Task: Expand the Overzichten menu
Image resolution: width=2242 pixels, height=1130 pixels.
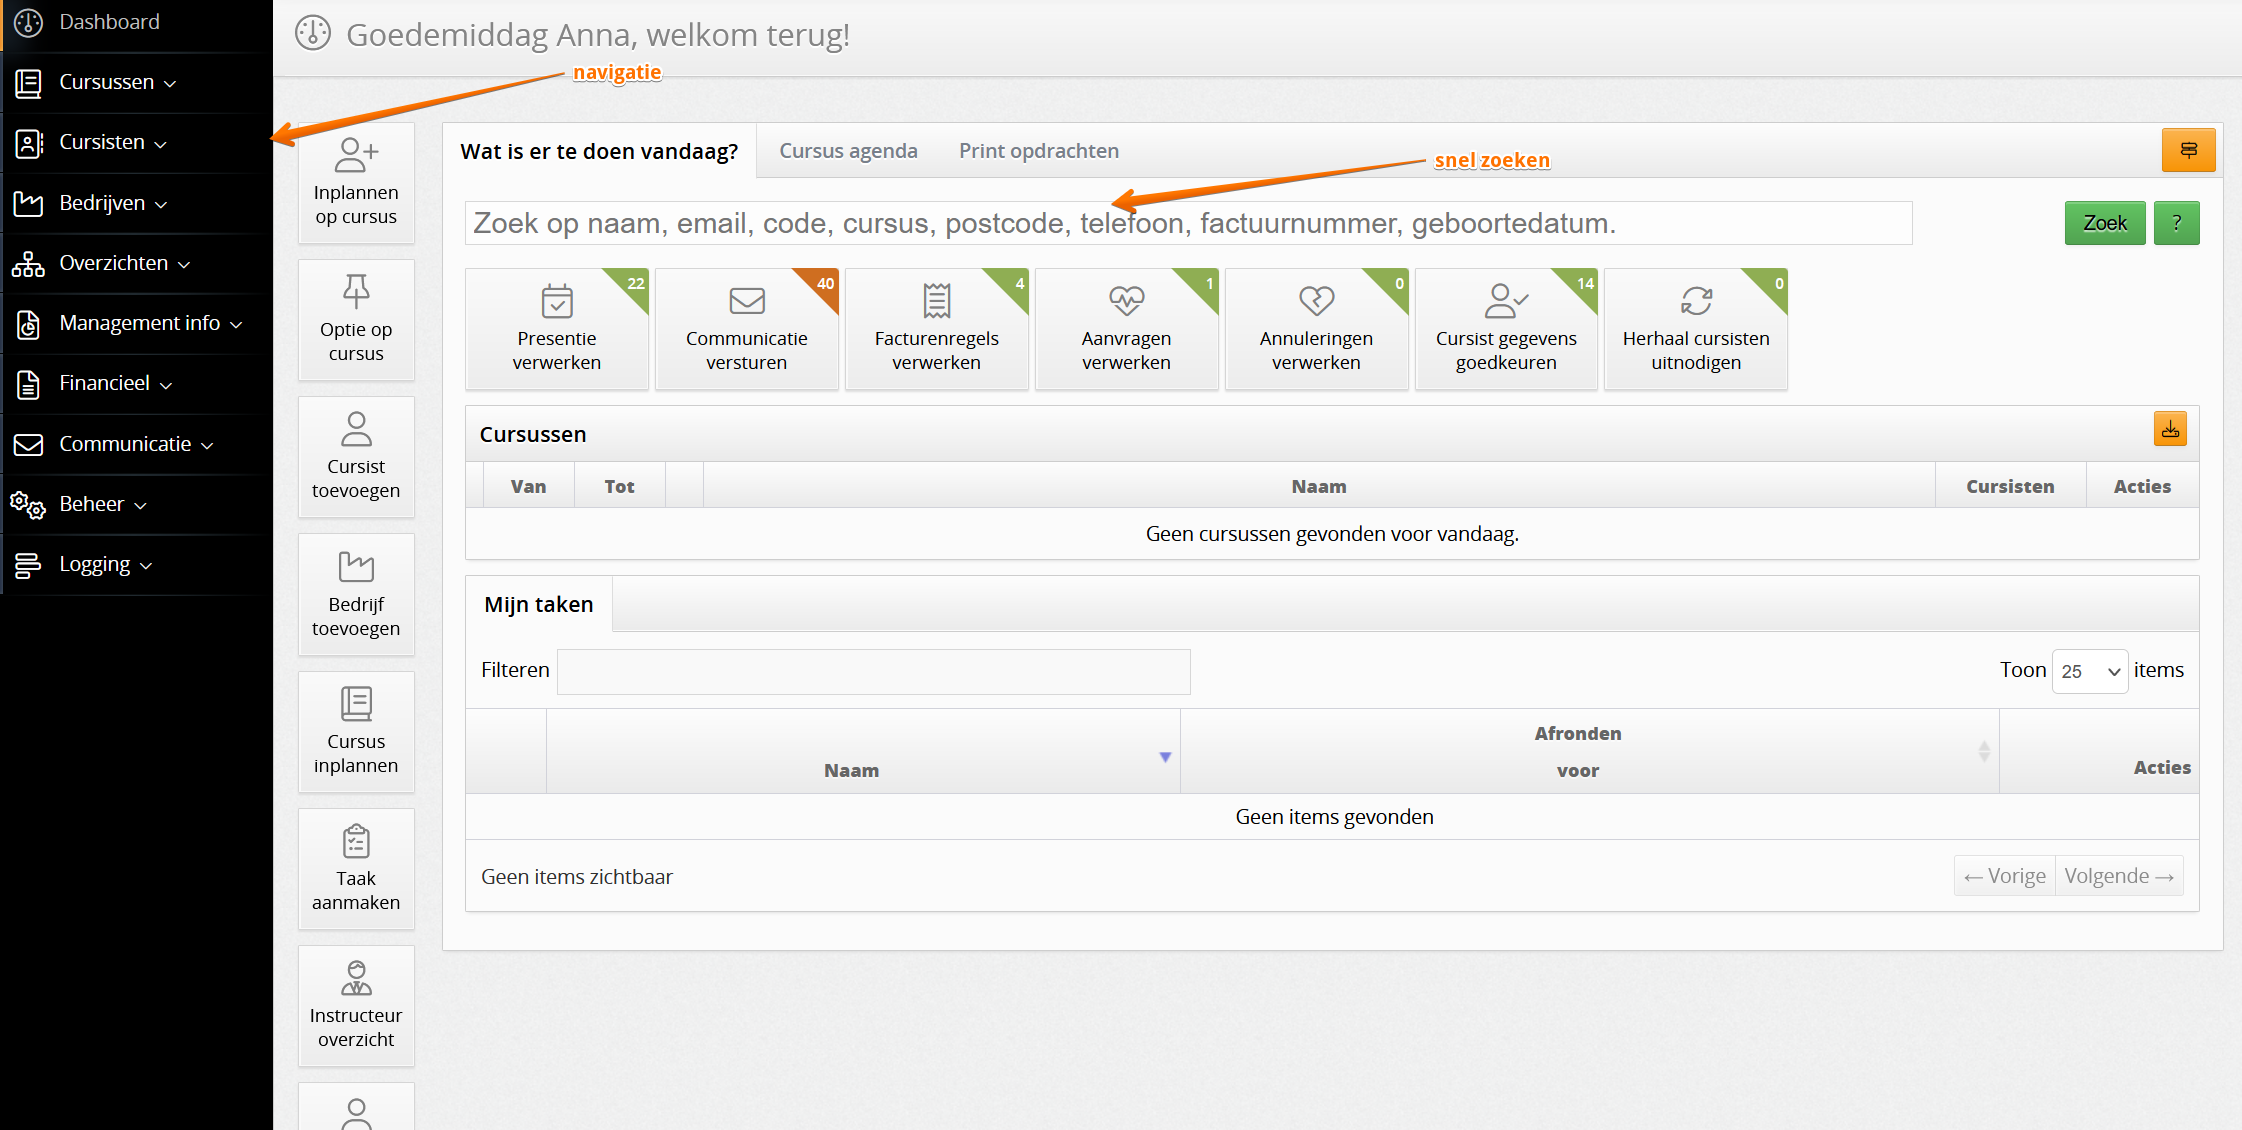Action: (x=125, y=264)
